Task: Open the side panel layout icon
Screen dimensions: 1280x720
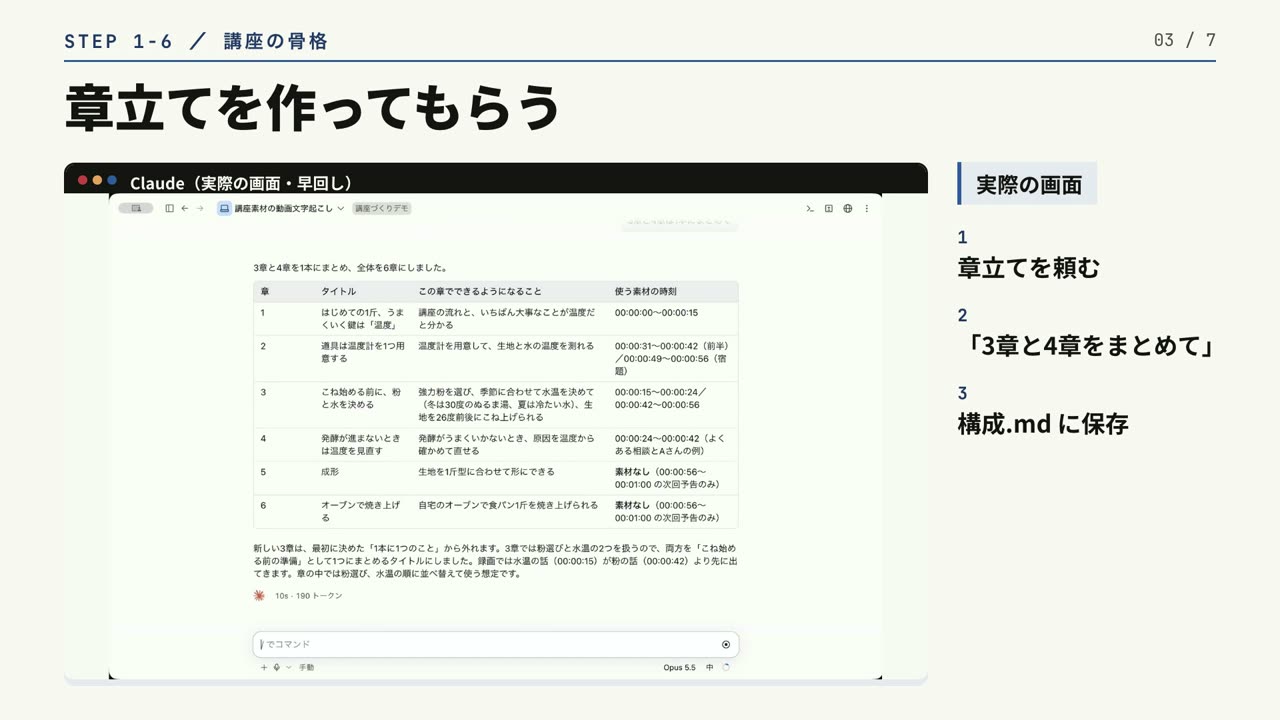Action: (829, 208)
